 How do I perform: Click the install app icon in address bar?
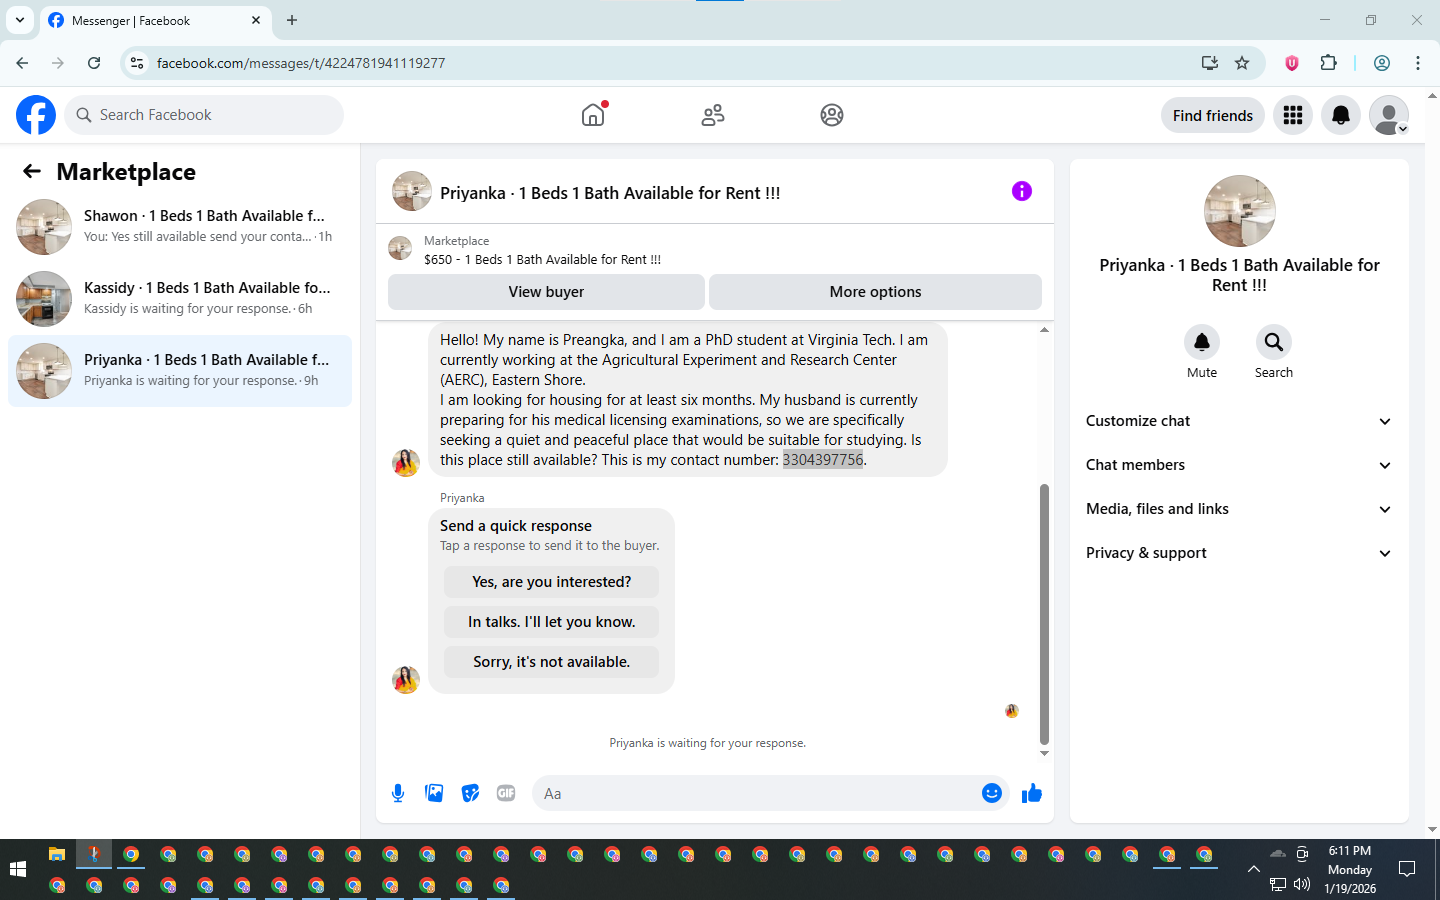(1210, 63)
